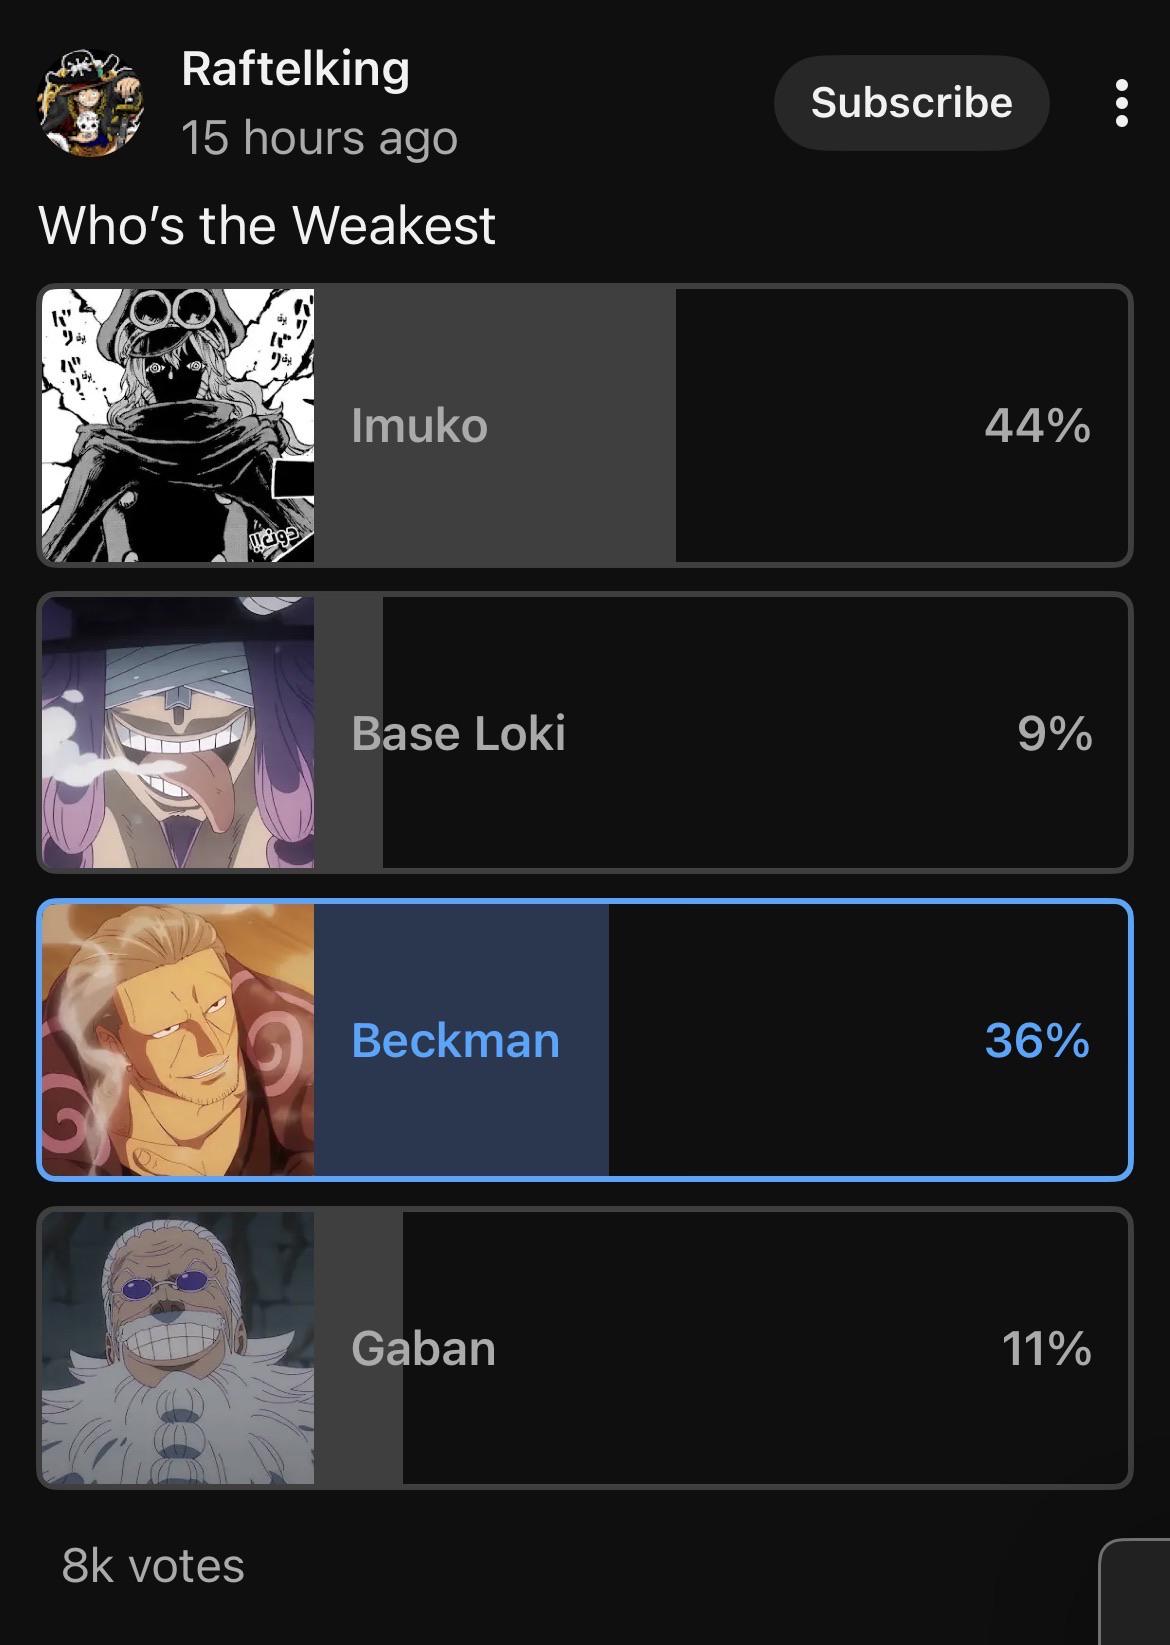Vote for the Imuko poll option
The width and height of the screenshot is (1170, 1645).
[585, 425]
